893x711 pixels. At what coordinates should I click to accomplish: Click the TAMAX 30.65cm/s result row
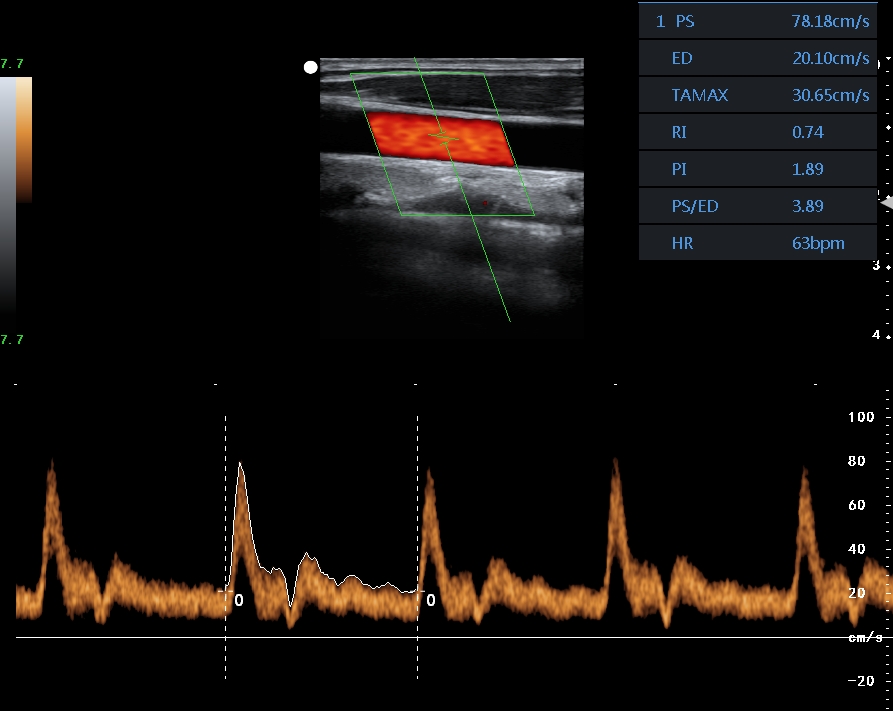coord(758,95)
